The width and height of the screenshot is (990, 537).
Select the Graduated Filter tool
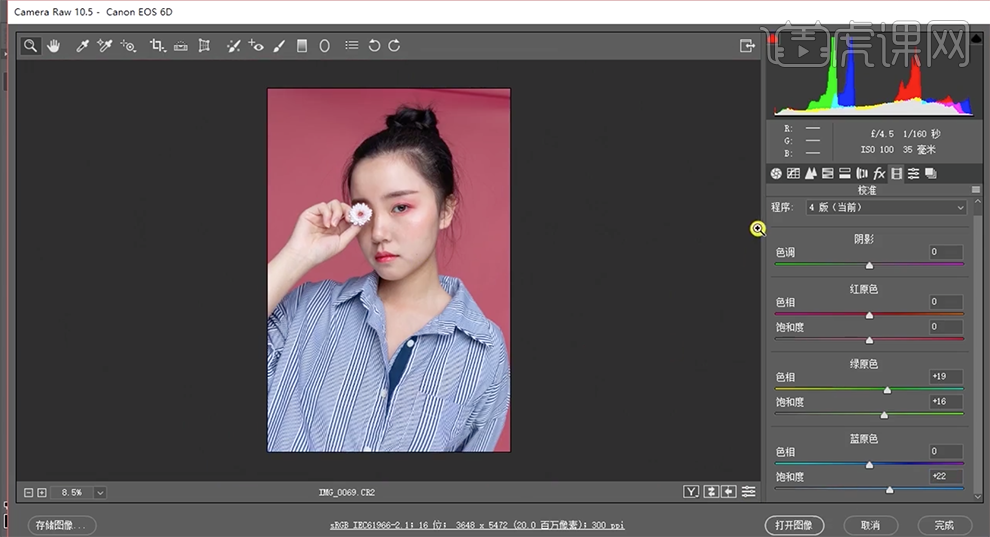[302, 46]
